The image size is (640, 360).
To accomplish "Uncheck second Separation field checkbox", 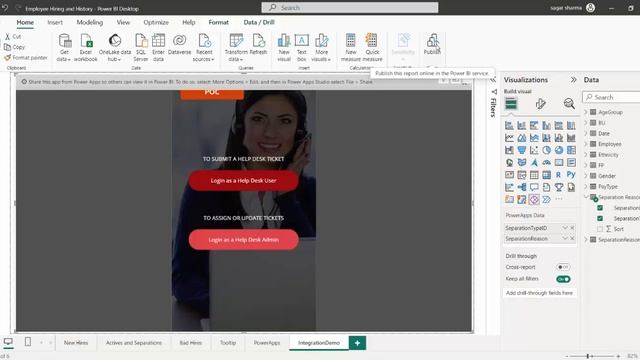I will pyautogui.click(x=600, y=218).
